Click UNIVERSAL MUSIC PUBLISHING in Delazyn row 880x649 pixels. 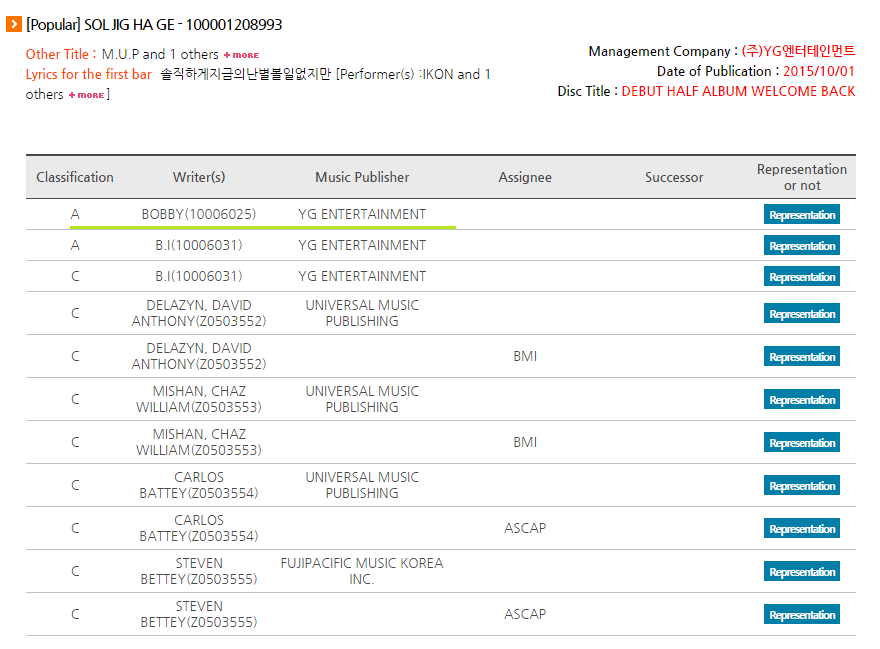(x=362, y=313)
